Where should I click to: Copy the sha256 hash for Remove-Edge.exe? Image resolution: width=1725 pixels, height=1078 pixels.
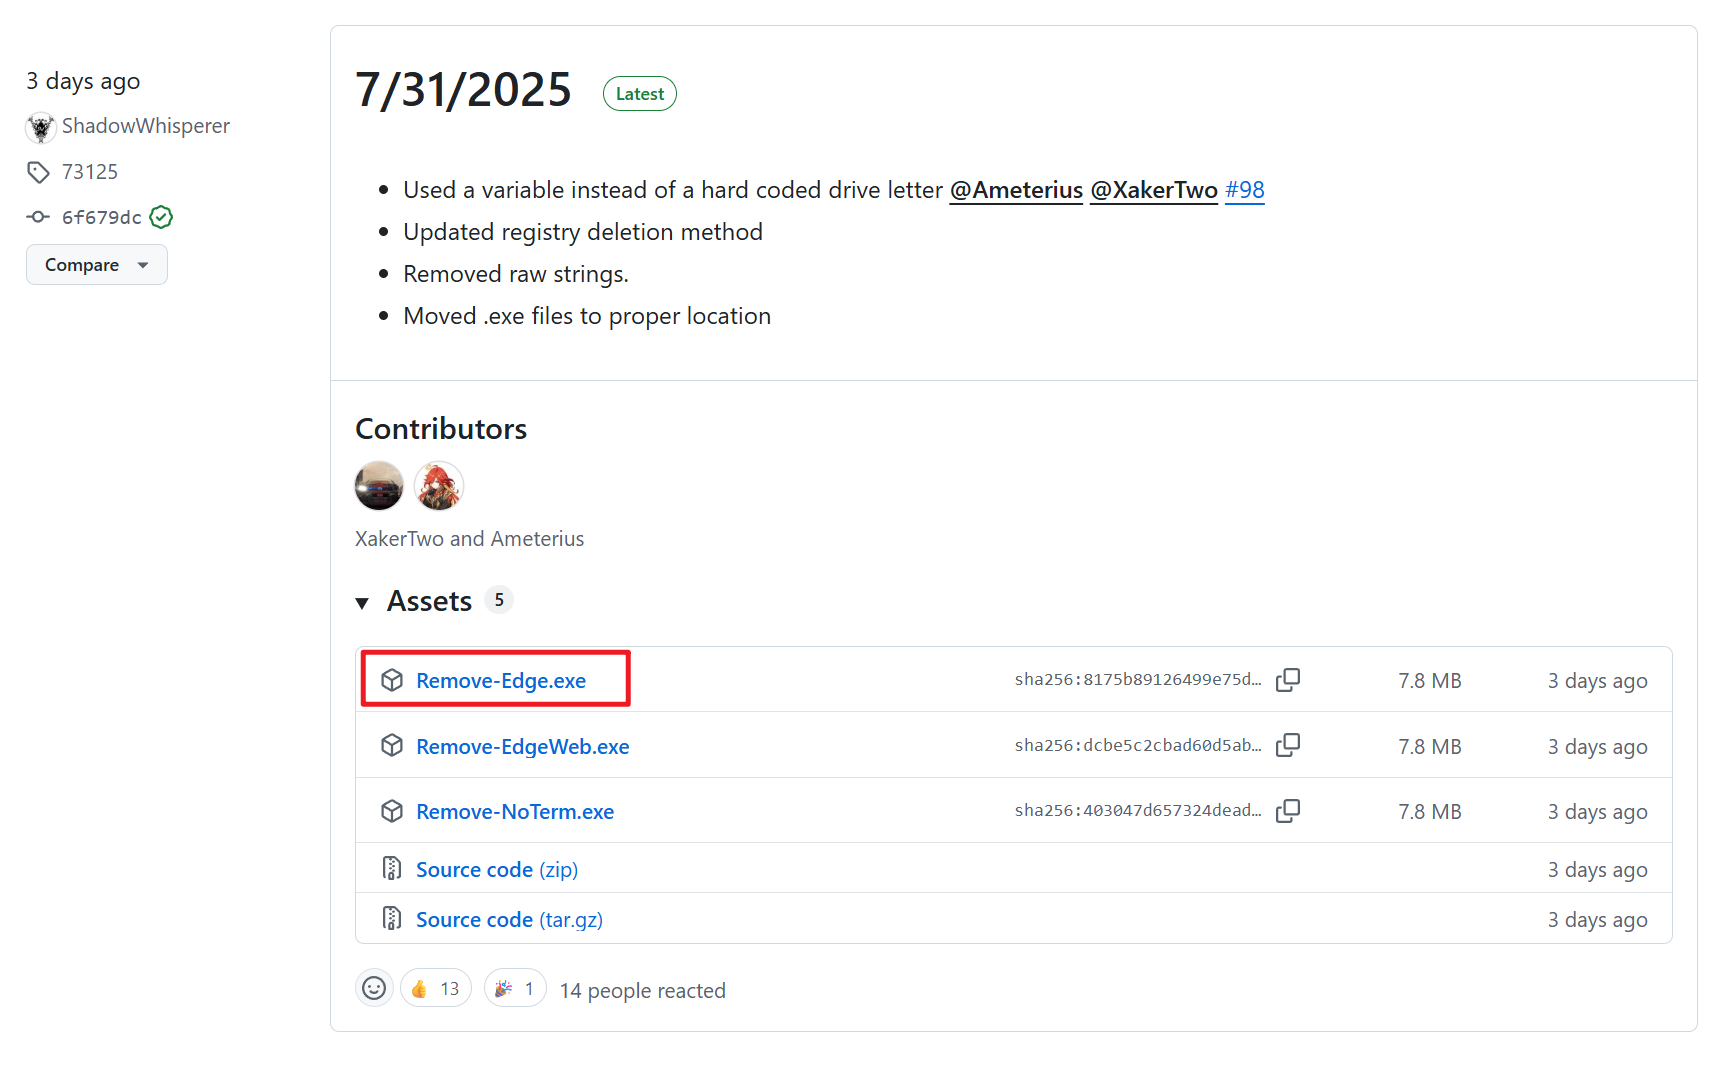tap(1288, 680)
